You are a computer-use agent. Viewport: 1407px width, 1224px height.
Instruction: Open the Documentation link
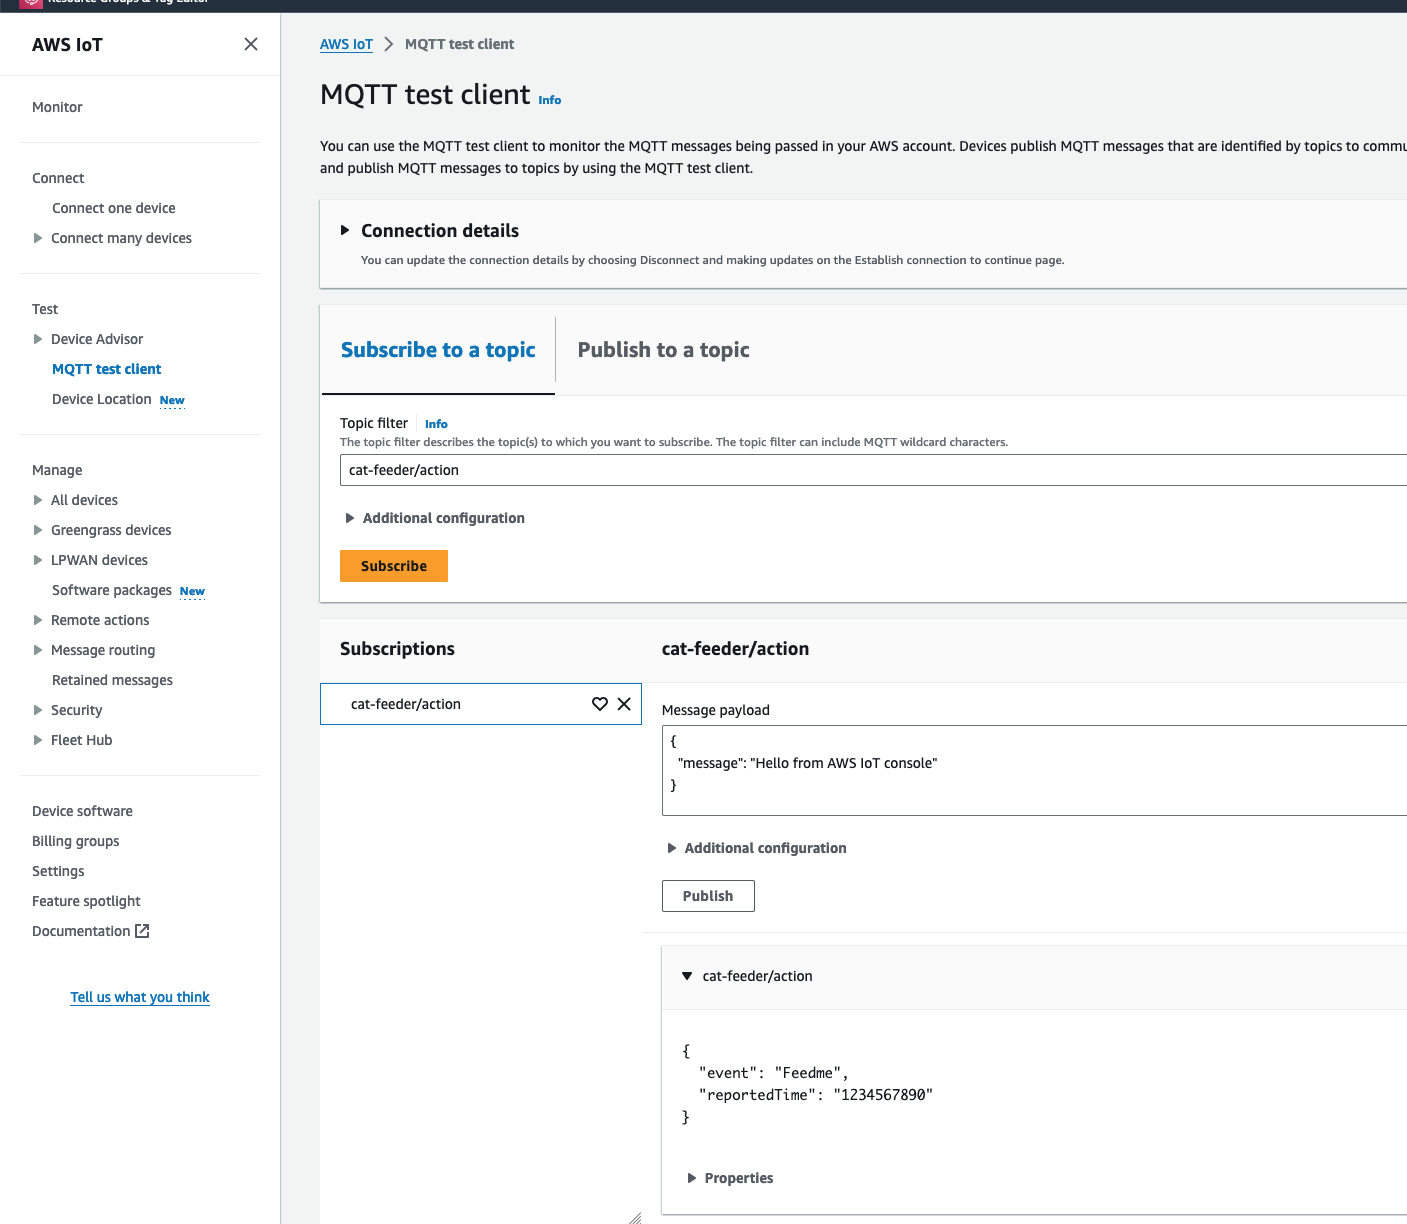(x=81, y=931)
